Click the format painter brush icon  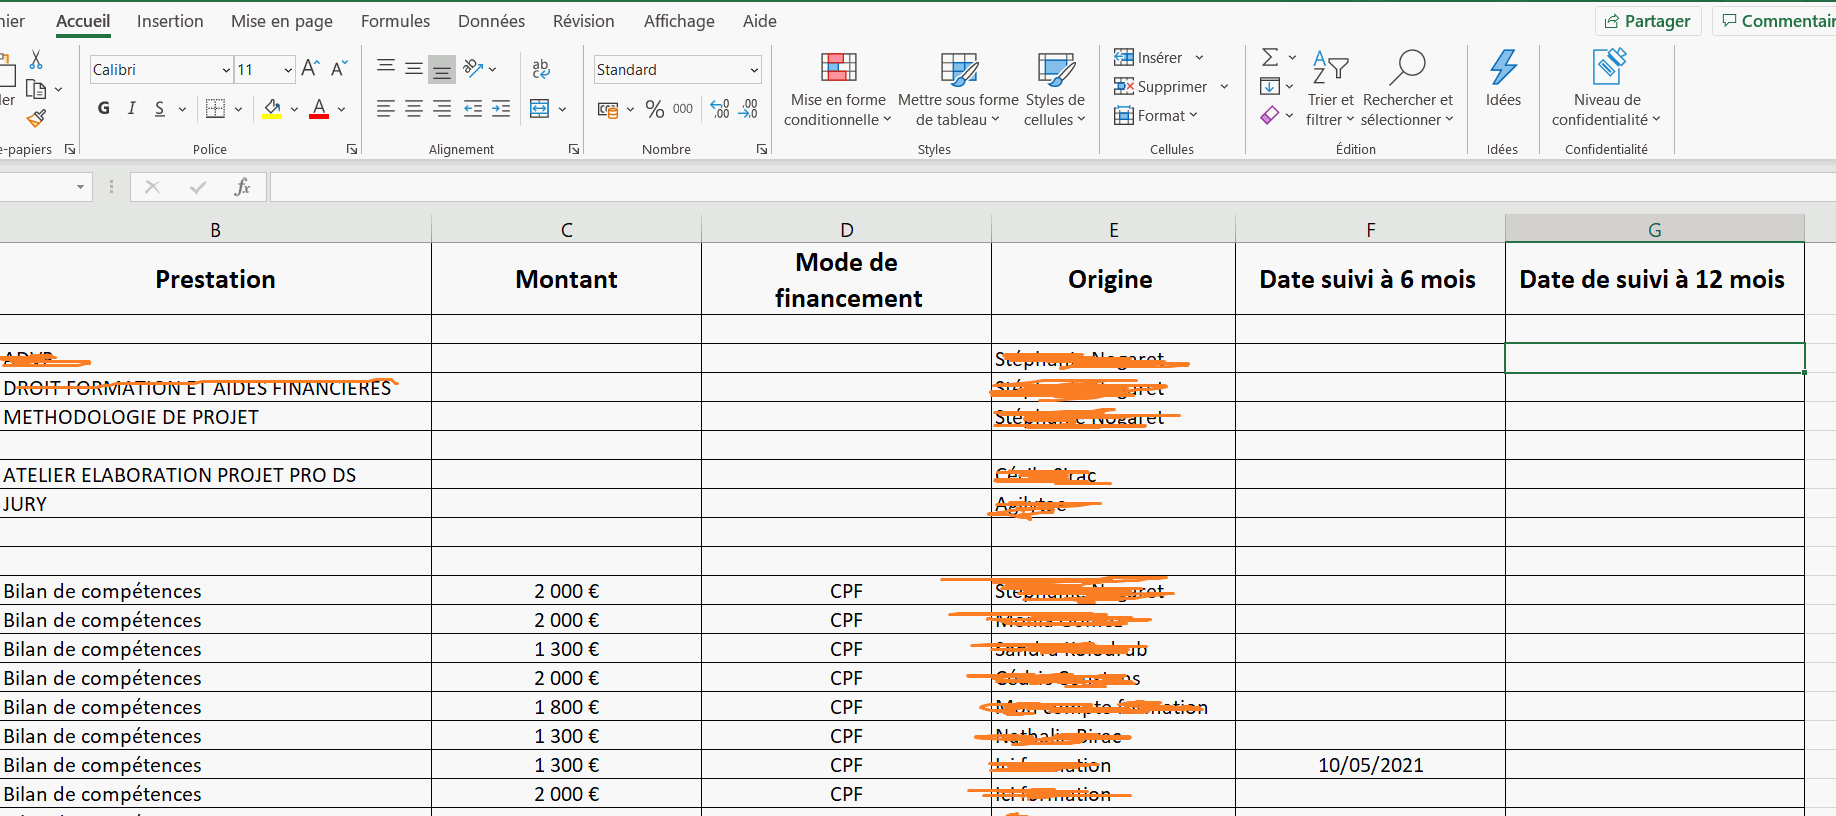pyautogui.click(x=36, y=119)
